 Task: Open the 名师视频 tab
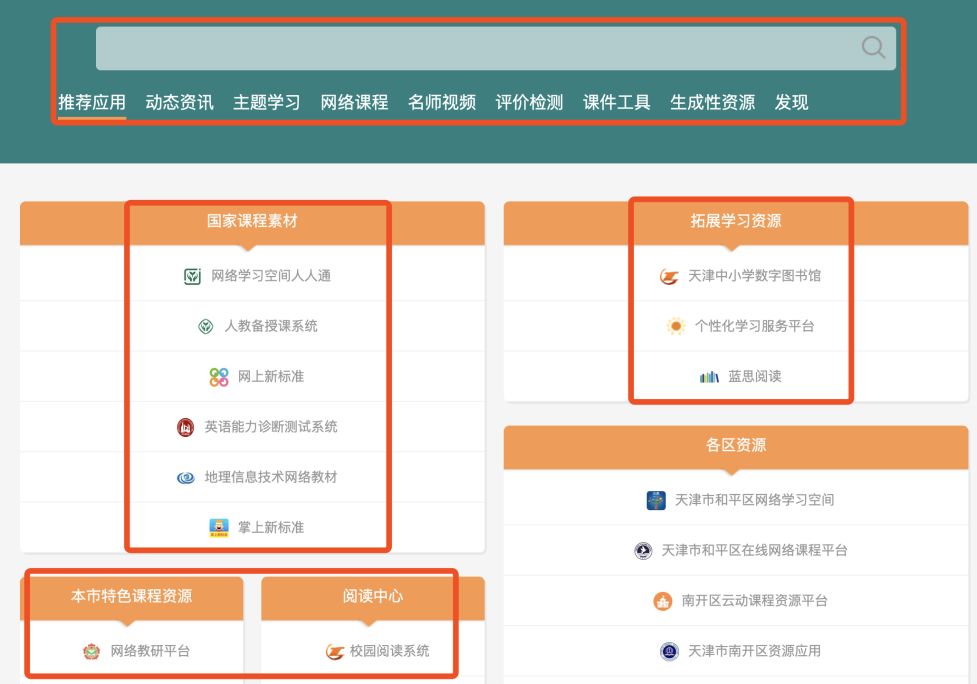(x=442, y=102)
